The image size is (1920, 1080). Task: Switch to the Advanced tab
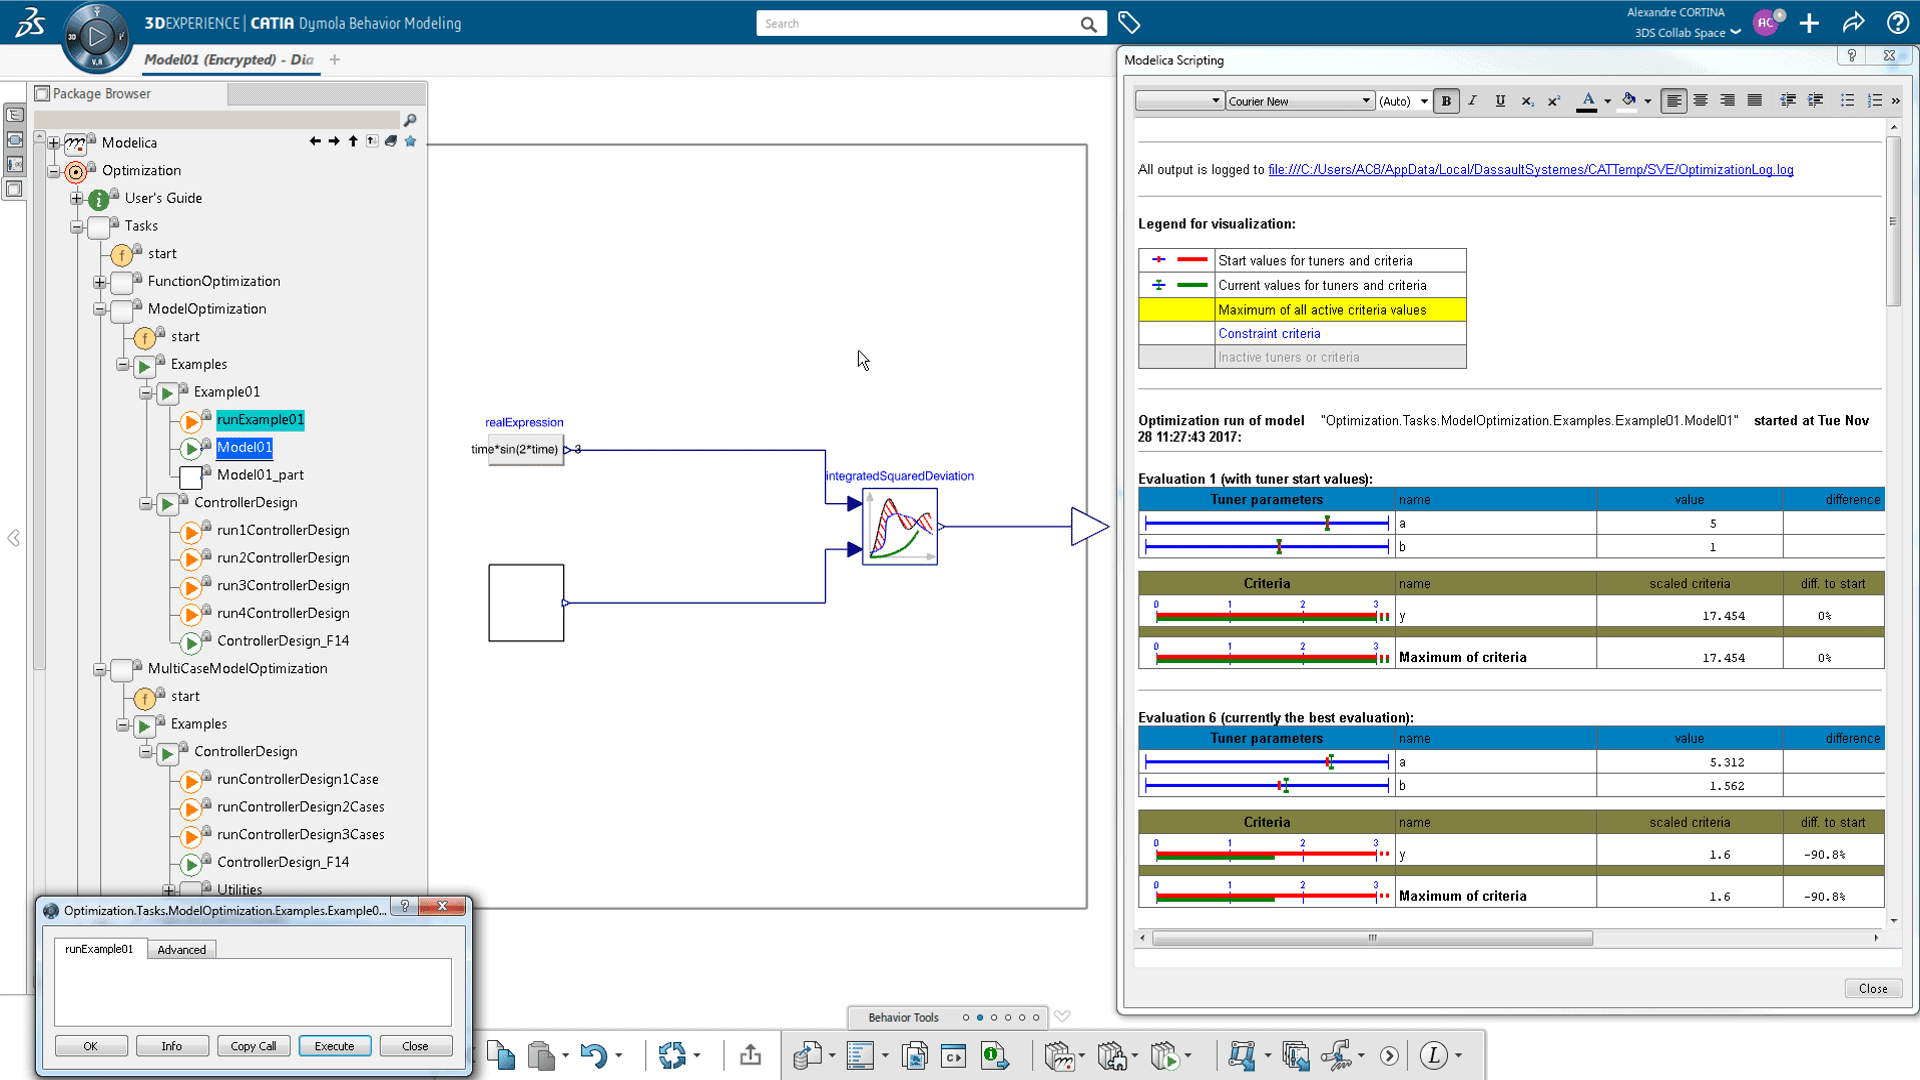(x=181, y=950)
